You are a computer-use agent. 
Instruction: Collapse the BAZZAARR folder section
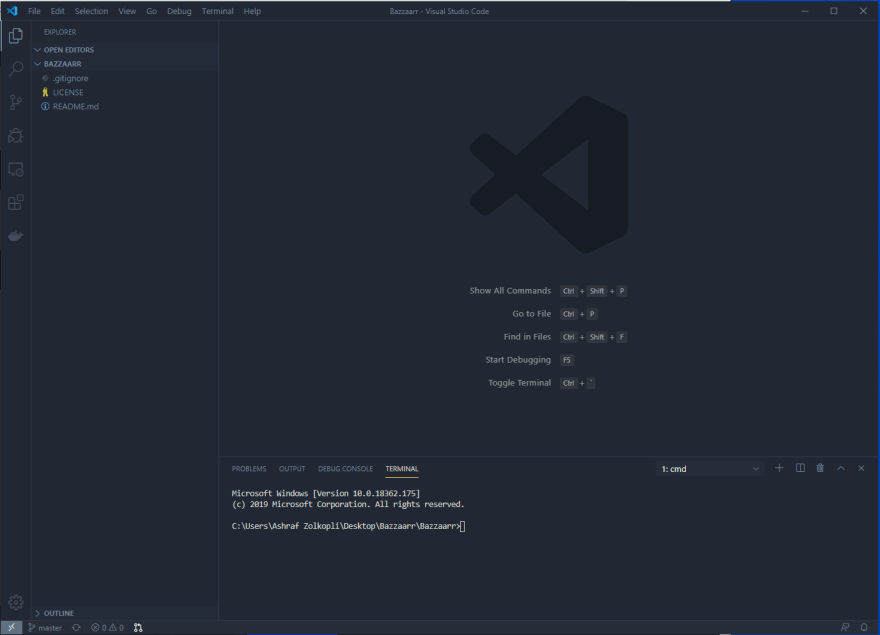(x=125, y=64)
